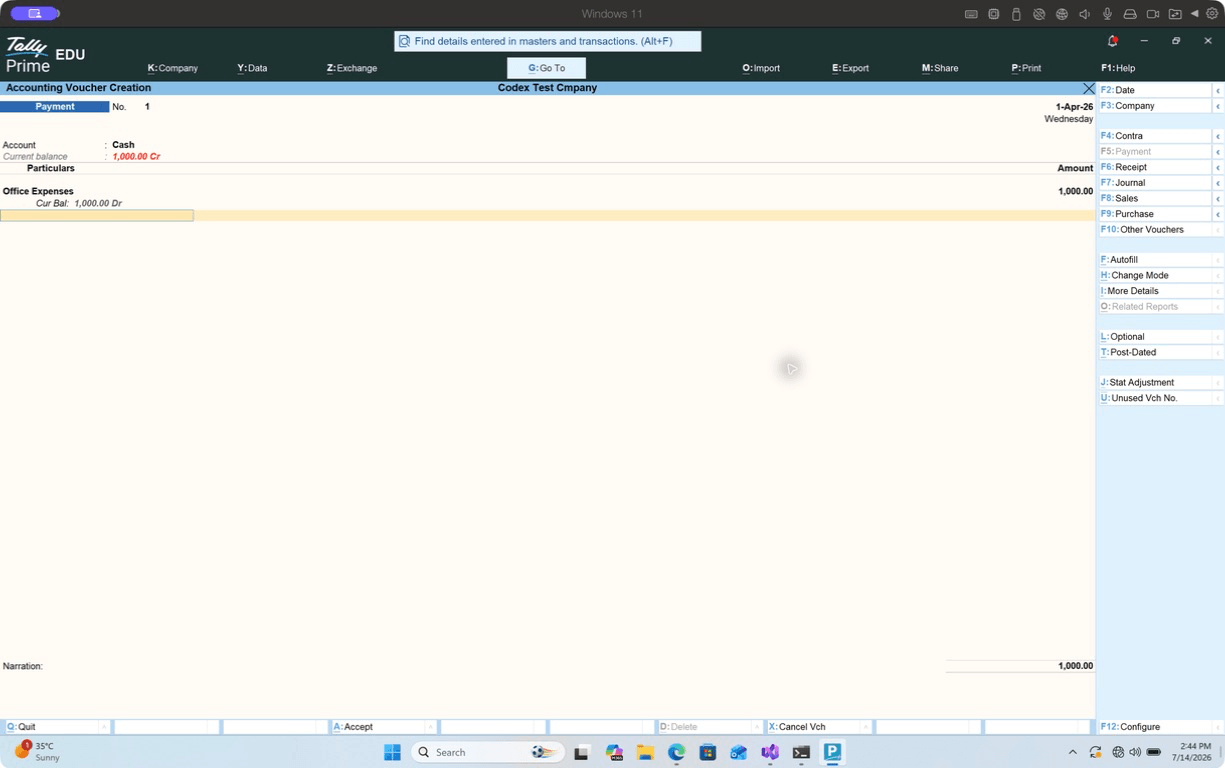Open the K: Company menu

coord(173,68)
